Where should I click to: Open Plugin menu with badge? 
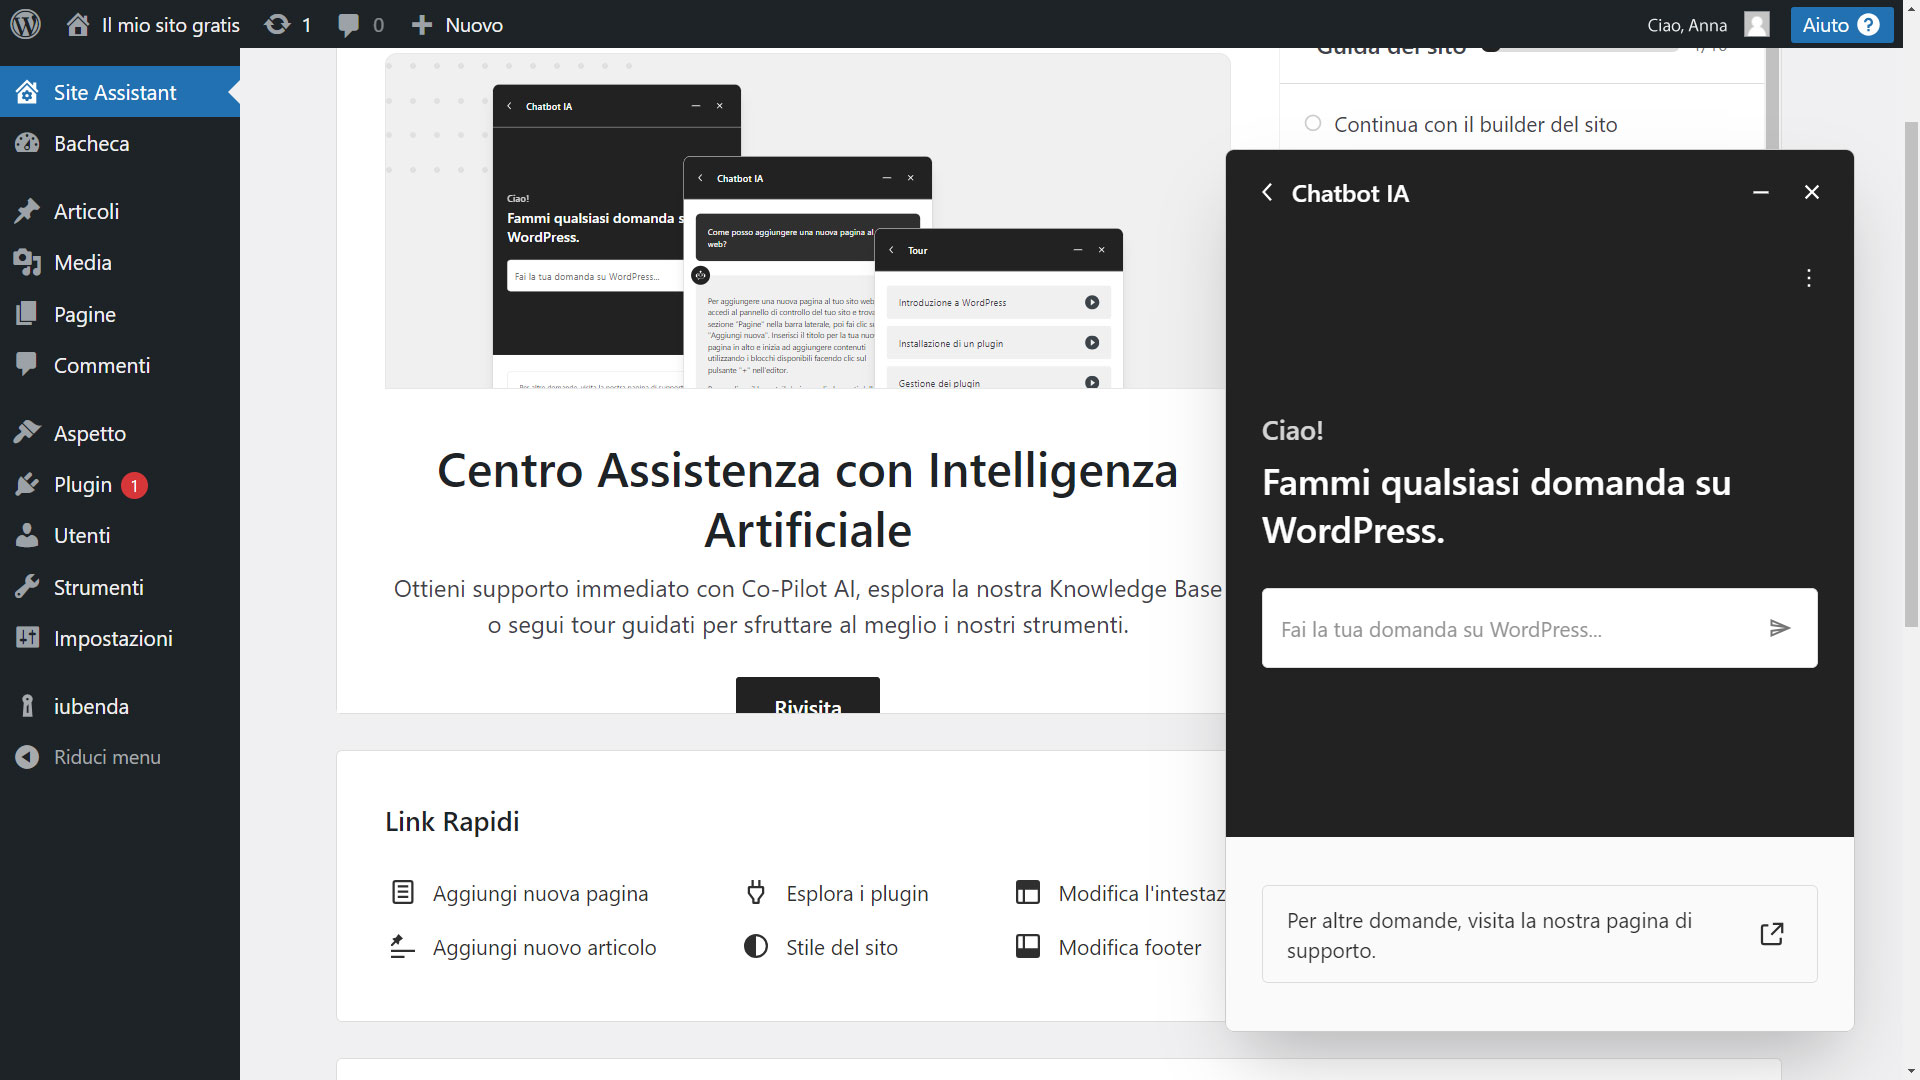[x=120, y=484]
